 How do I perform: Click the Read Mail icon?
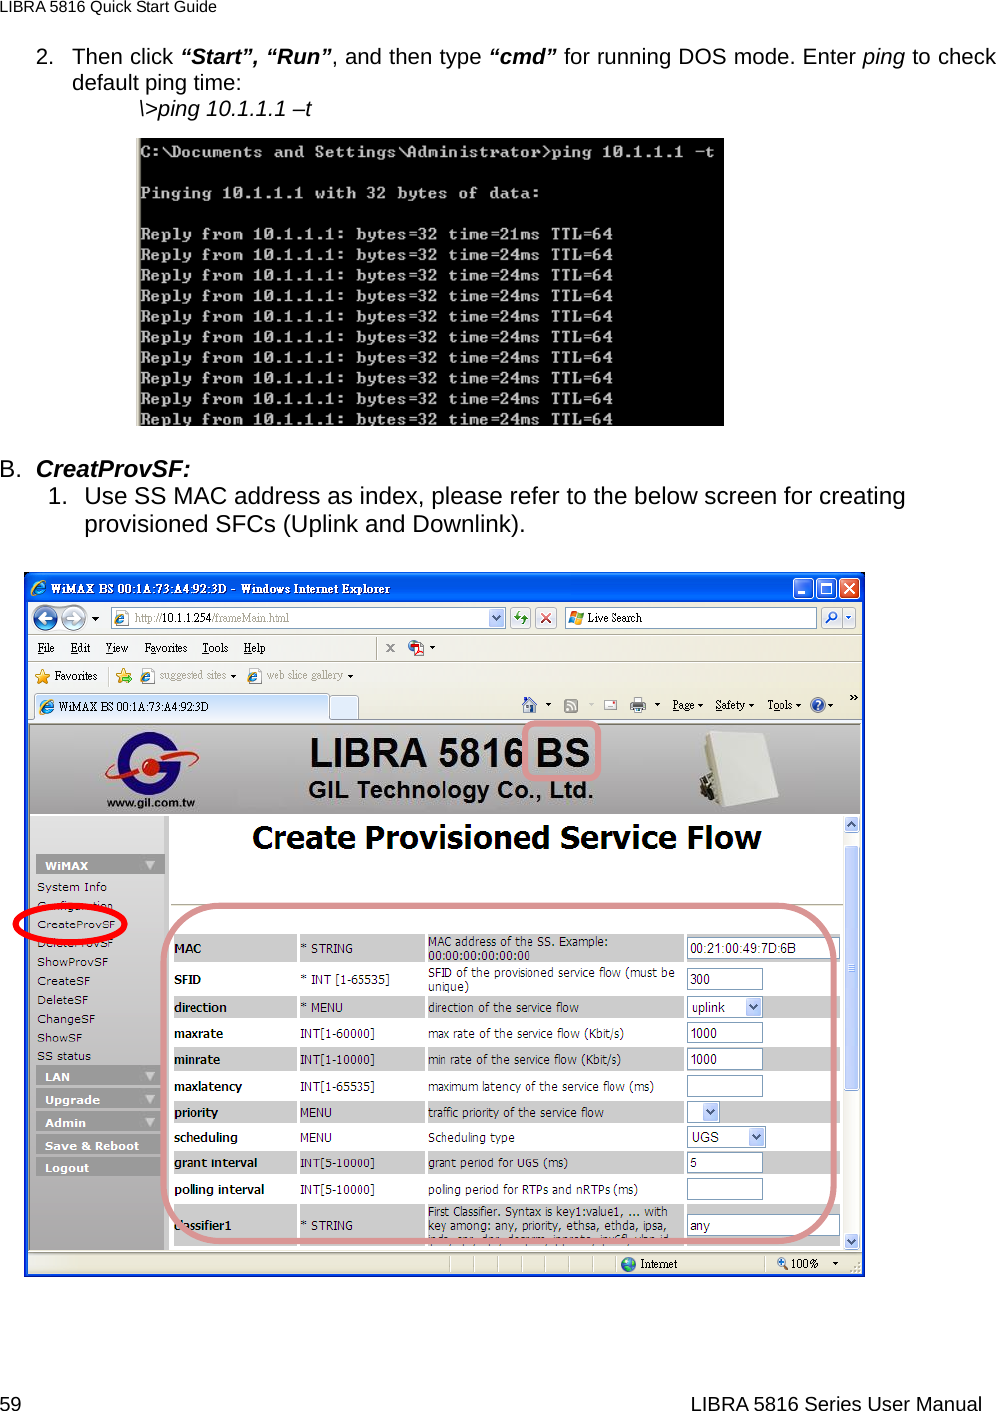(610, 705)
